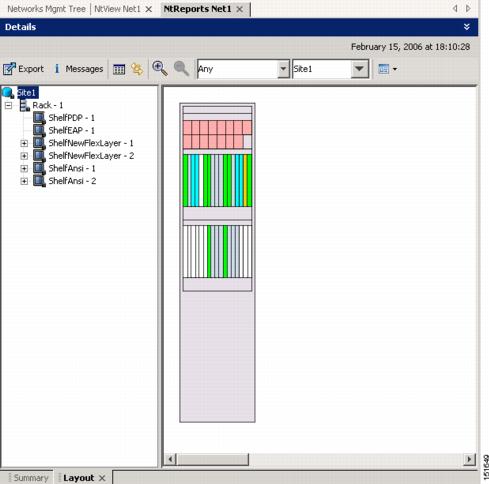Click the zoom out magnifier icon
489x484 pixels.
point(181,69)
